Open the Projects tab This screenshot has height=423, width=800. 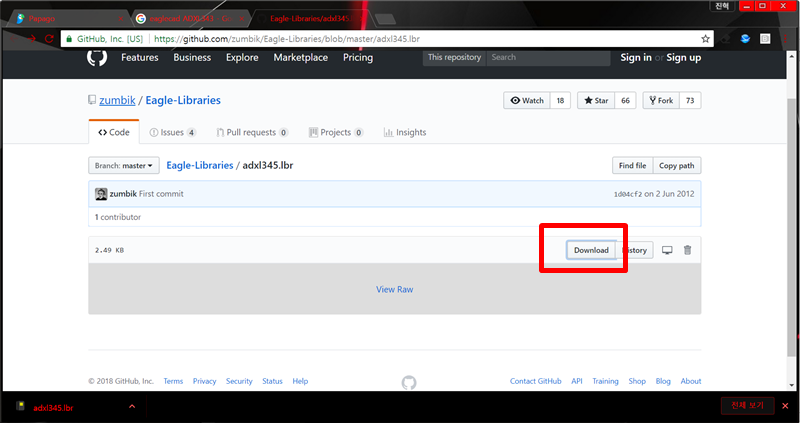[336, 132]
